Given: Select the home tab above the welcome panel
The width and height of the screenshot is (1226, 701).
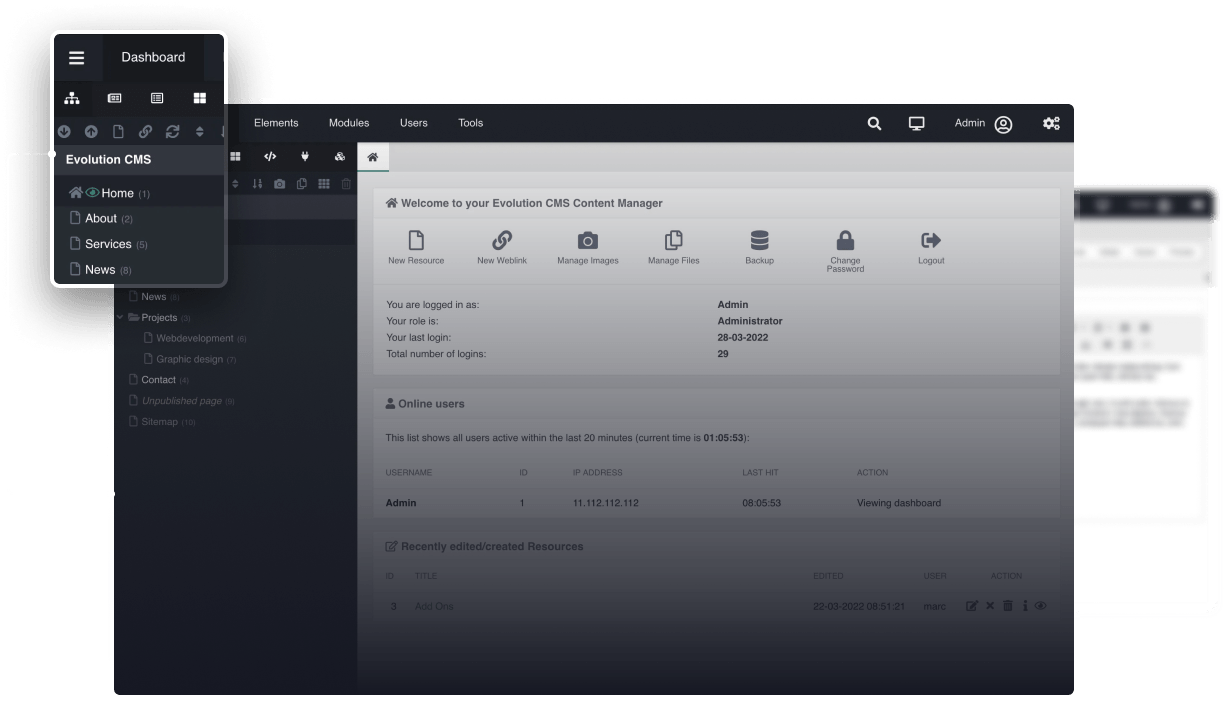Looking at the screenshot, I should (373, 157).
